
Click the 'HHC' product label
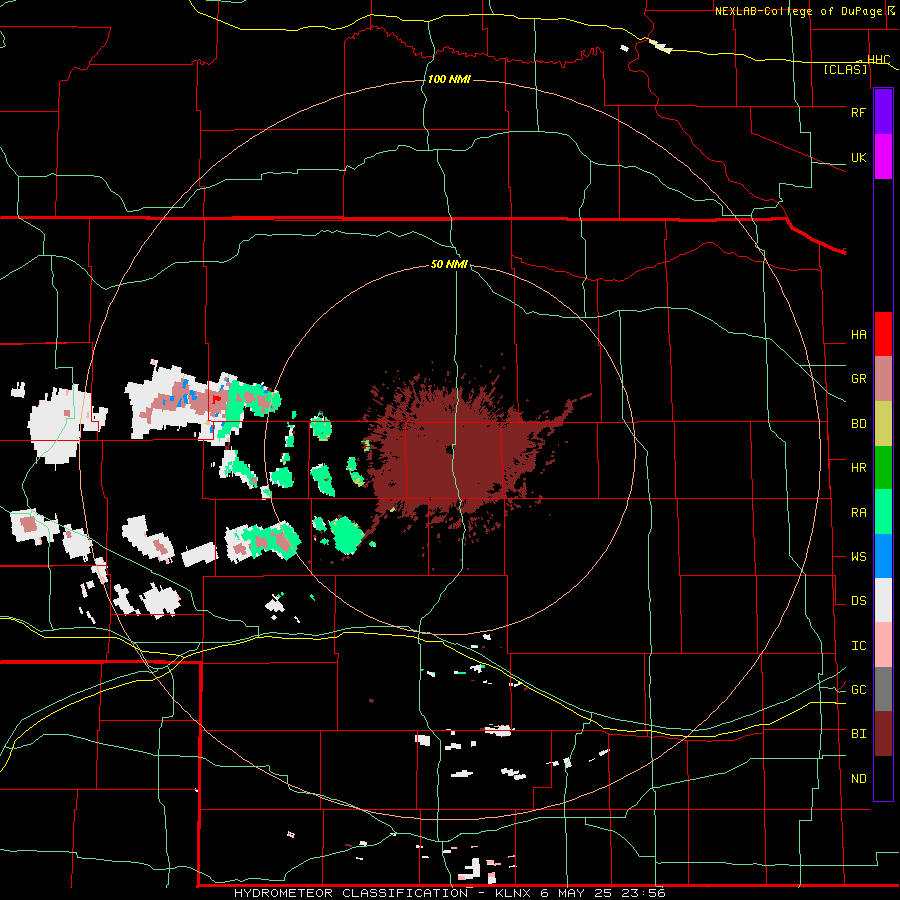[879, 60]
